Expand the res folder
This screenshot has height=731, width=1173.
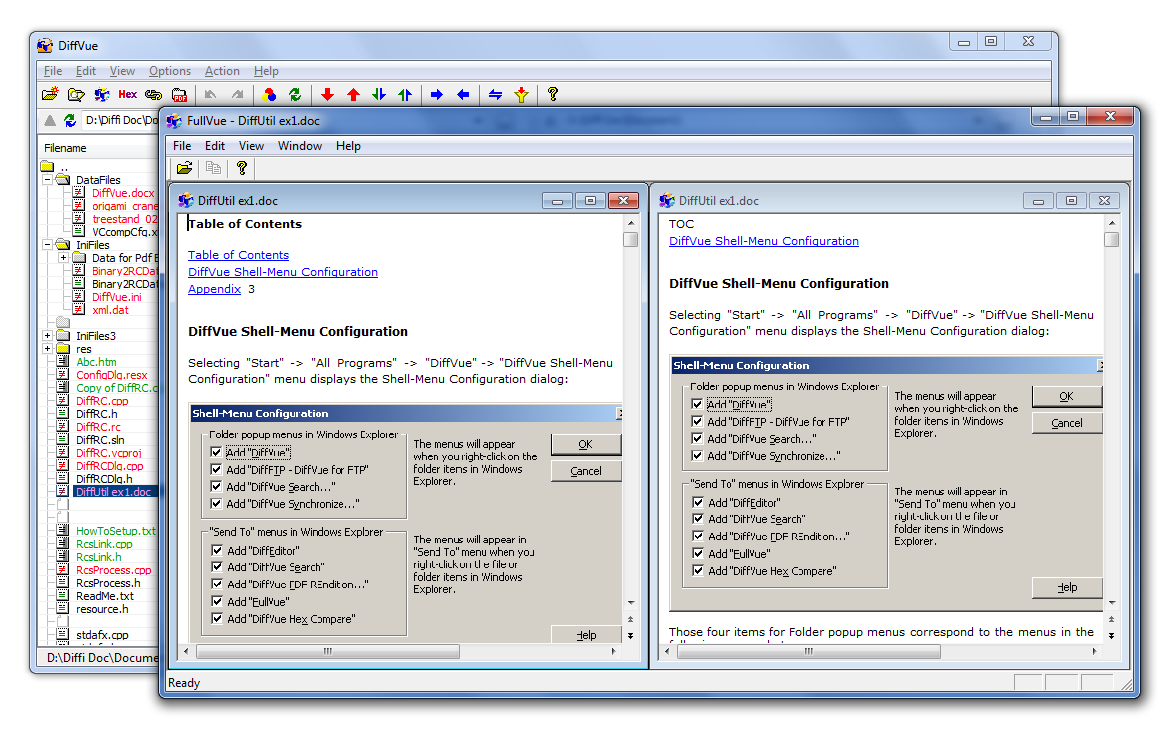(x=48, y=349)
